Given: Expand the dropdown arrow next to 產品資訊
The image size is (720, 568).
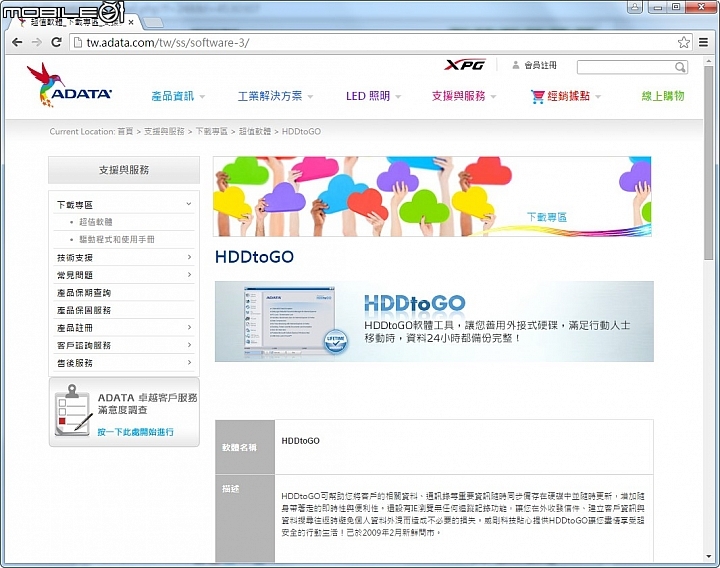Looking at the screenshot, I should (x=202, y=97).
